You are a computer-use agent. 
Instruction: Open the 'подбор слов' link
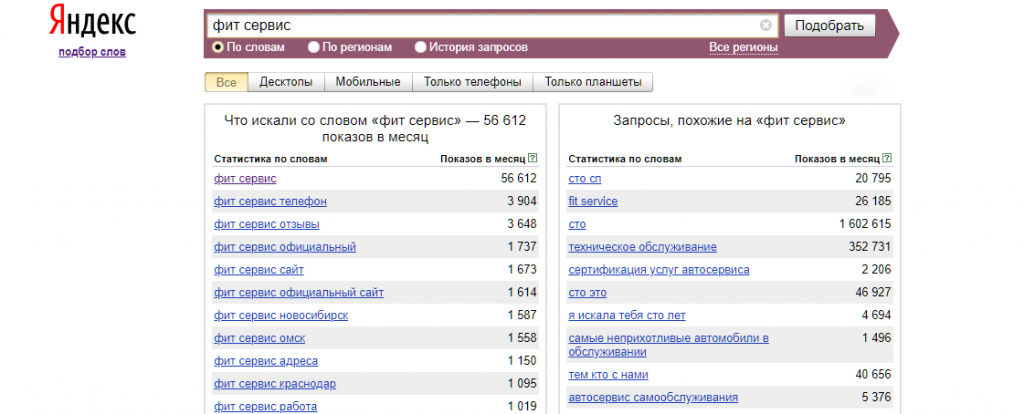click(x=92, y=52)
